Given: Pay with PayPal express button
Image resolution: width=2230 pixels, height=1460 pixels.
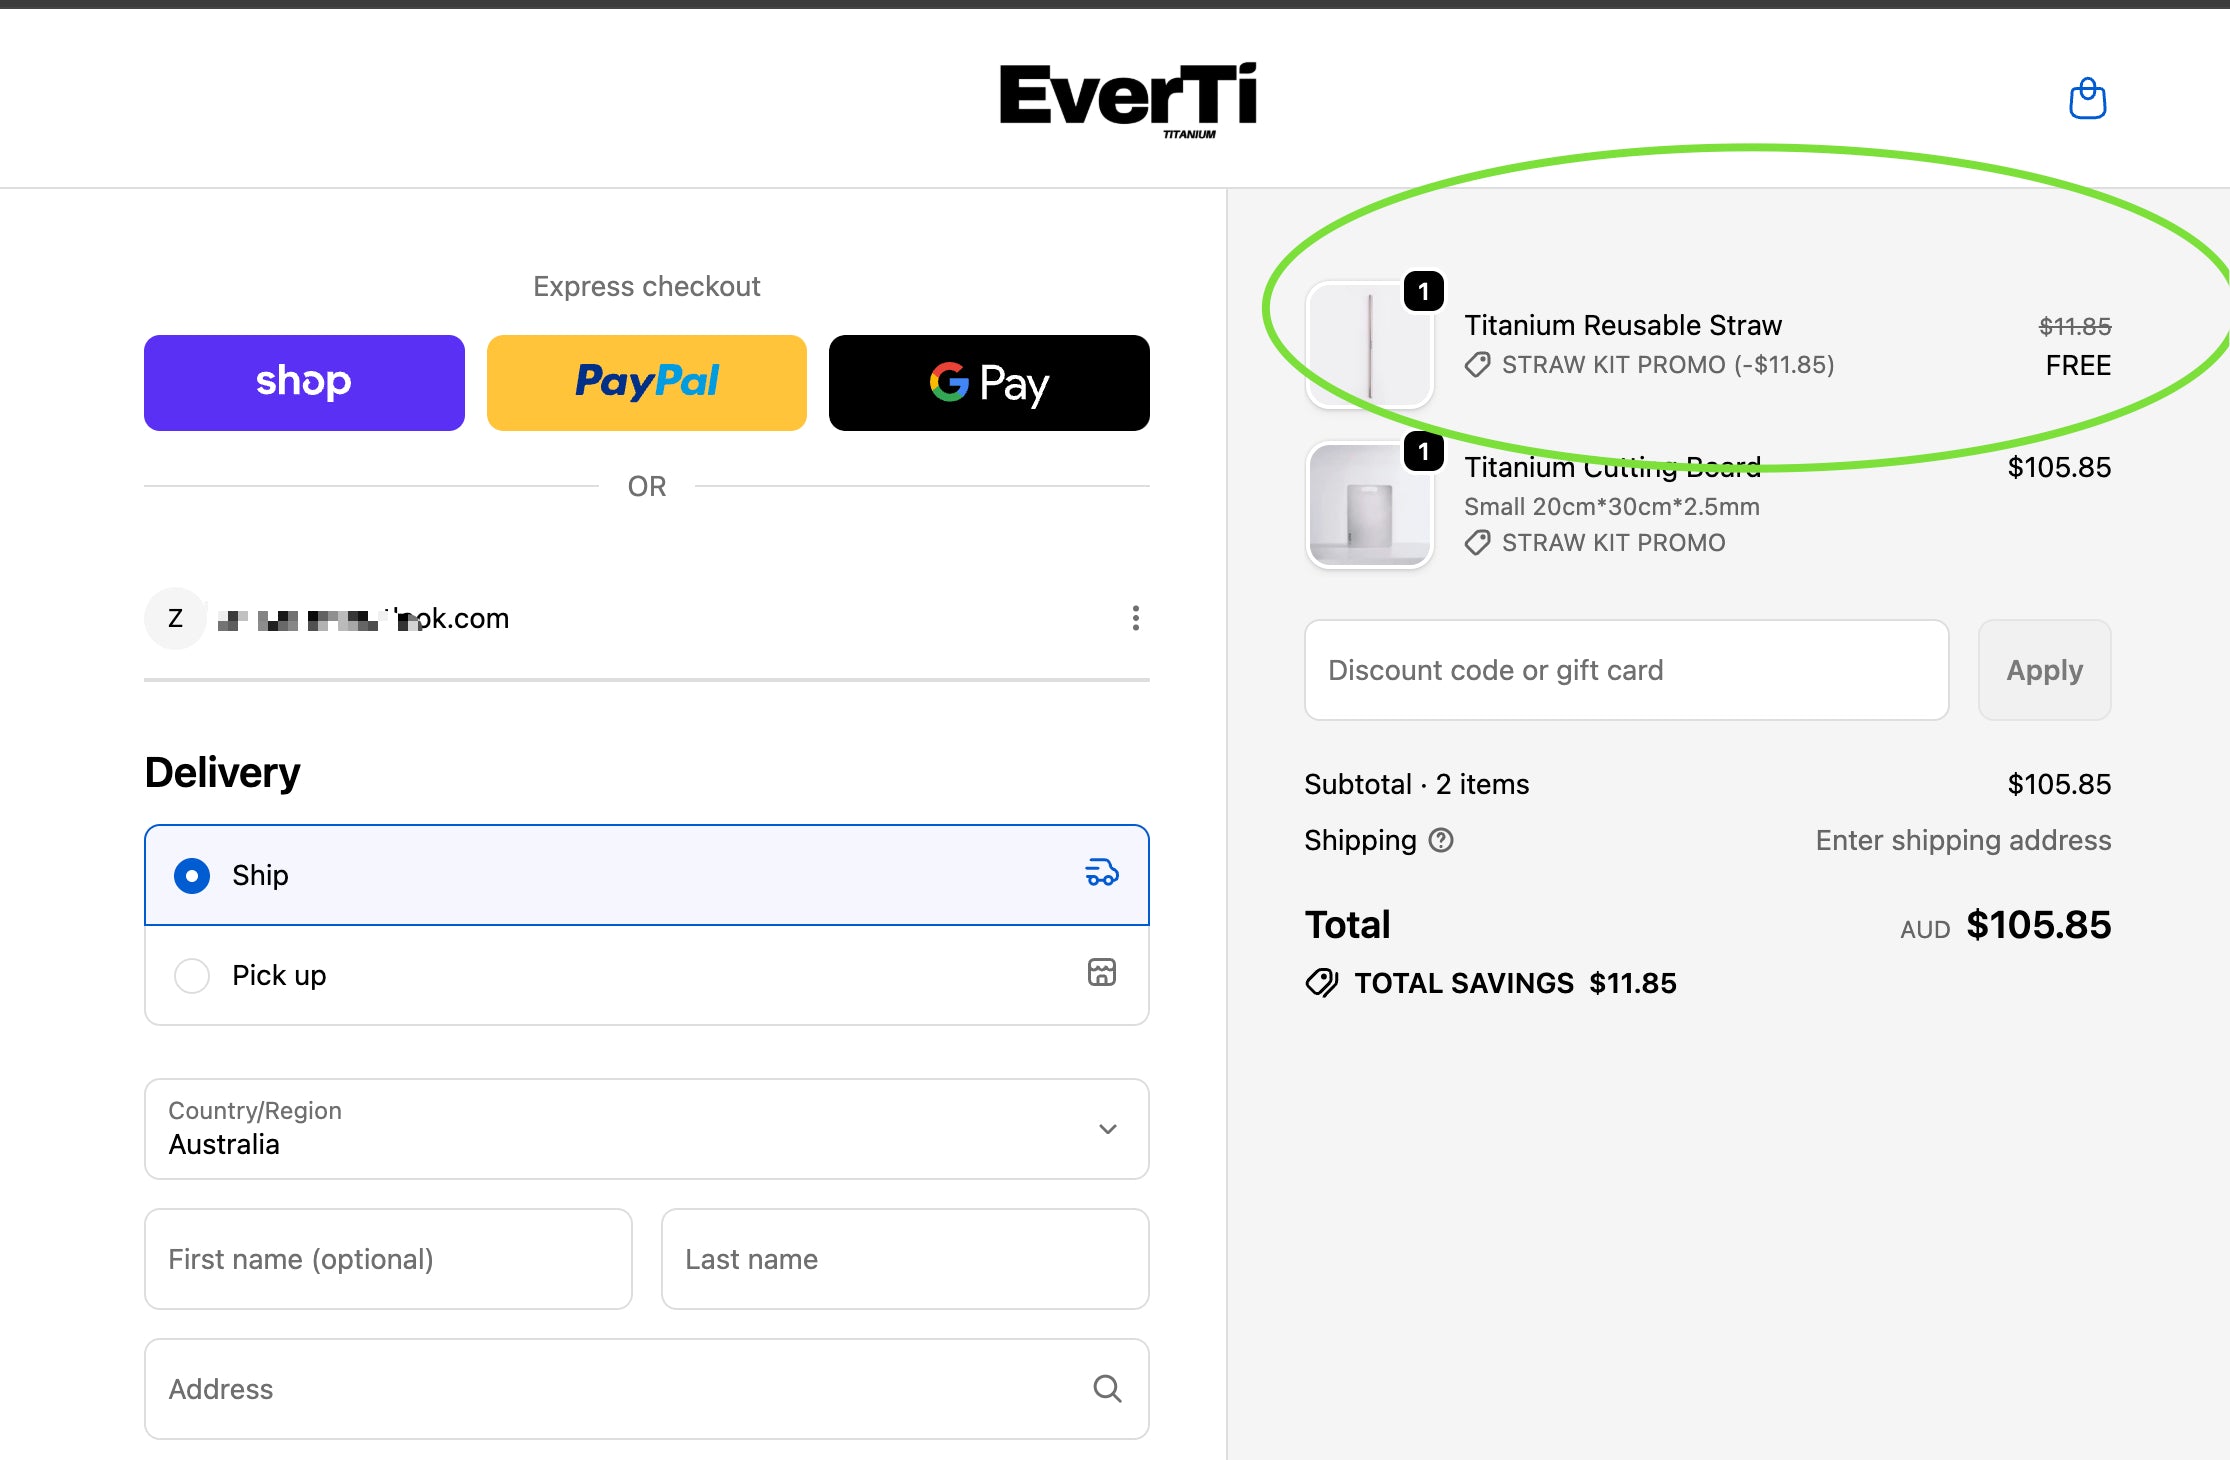Looking at the screenshot, I should 646,382.
